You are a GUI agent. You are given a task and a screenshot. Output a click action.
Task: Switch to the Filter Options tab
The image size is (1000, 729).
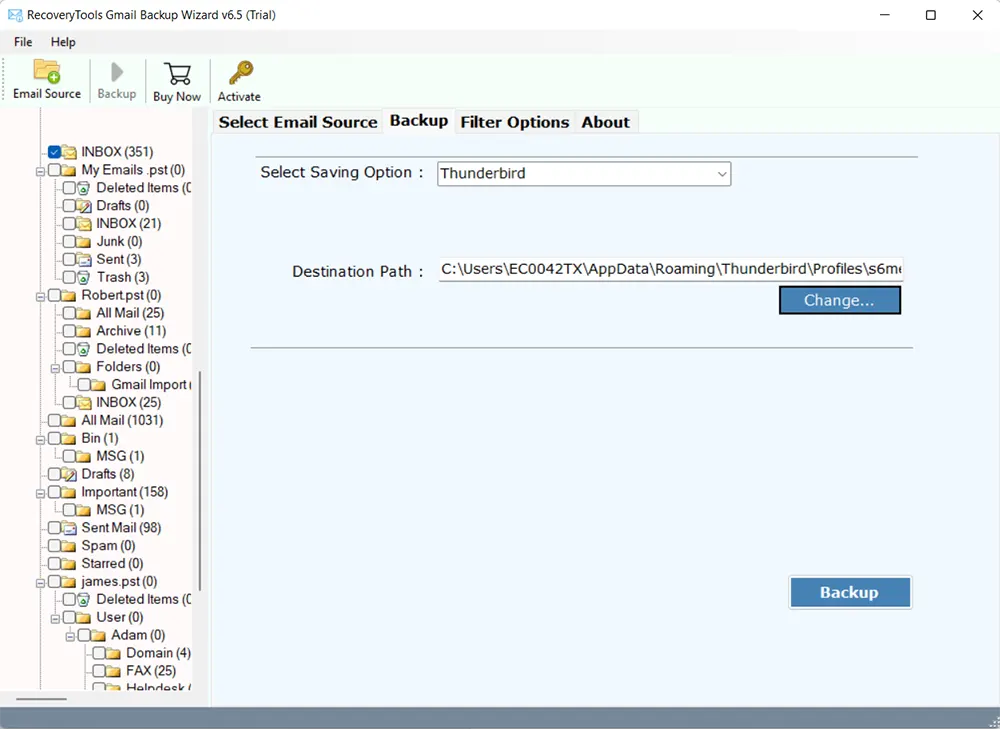[x=515, y=122]
